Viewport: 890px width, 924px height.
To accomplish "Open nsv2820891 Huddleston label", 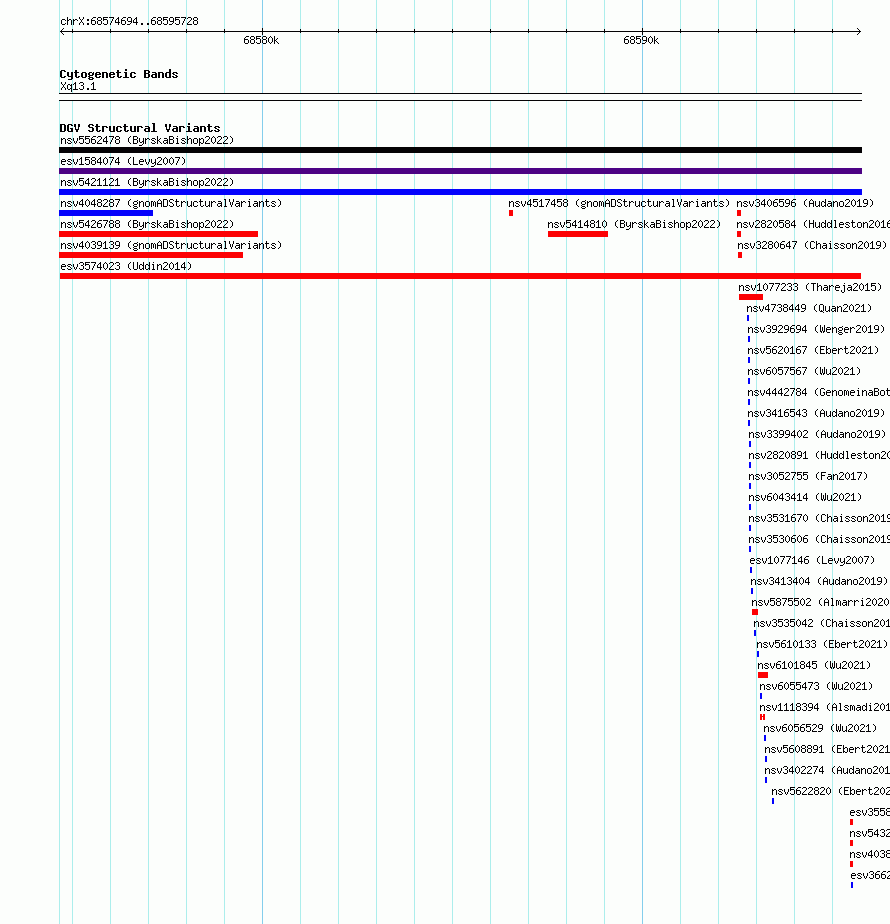I will (819, 456).
